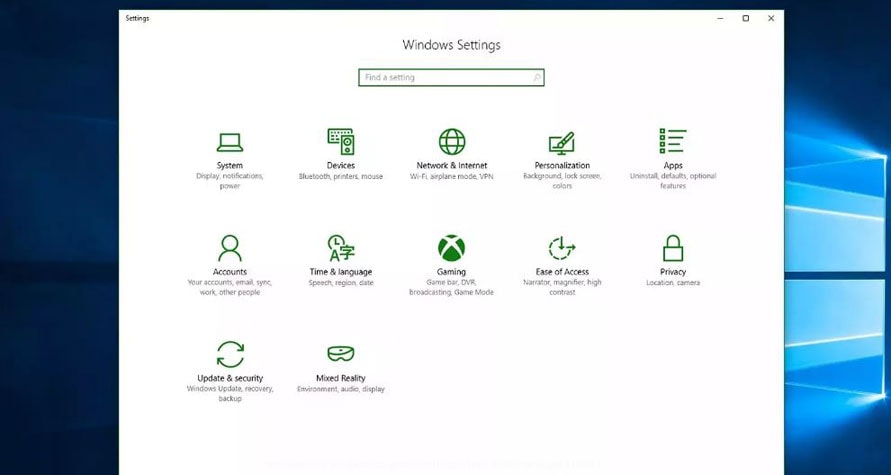Close the Settings window

(771, 18)
